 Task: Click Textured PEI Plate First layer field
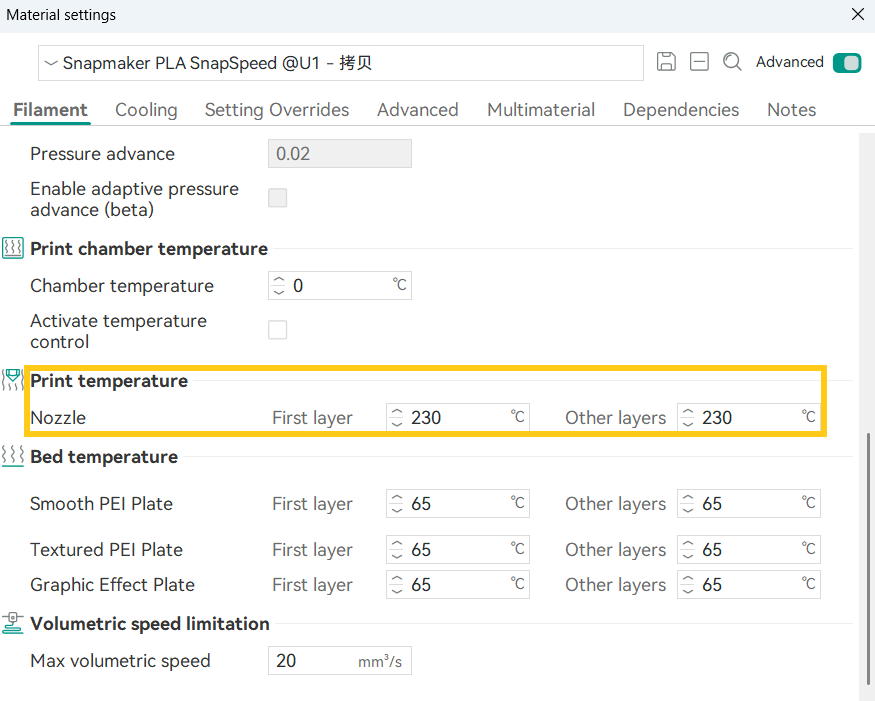pos(458,550)
